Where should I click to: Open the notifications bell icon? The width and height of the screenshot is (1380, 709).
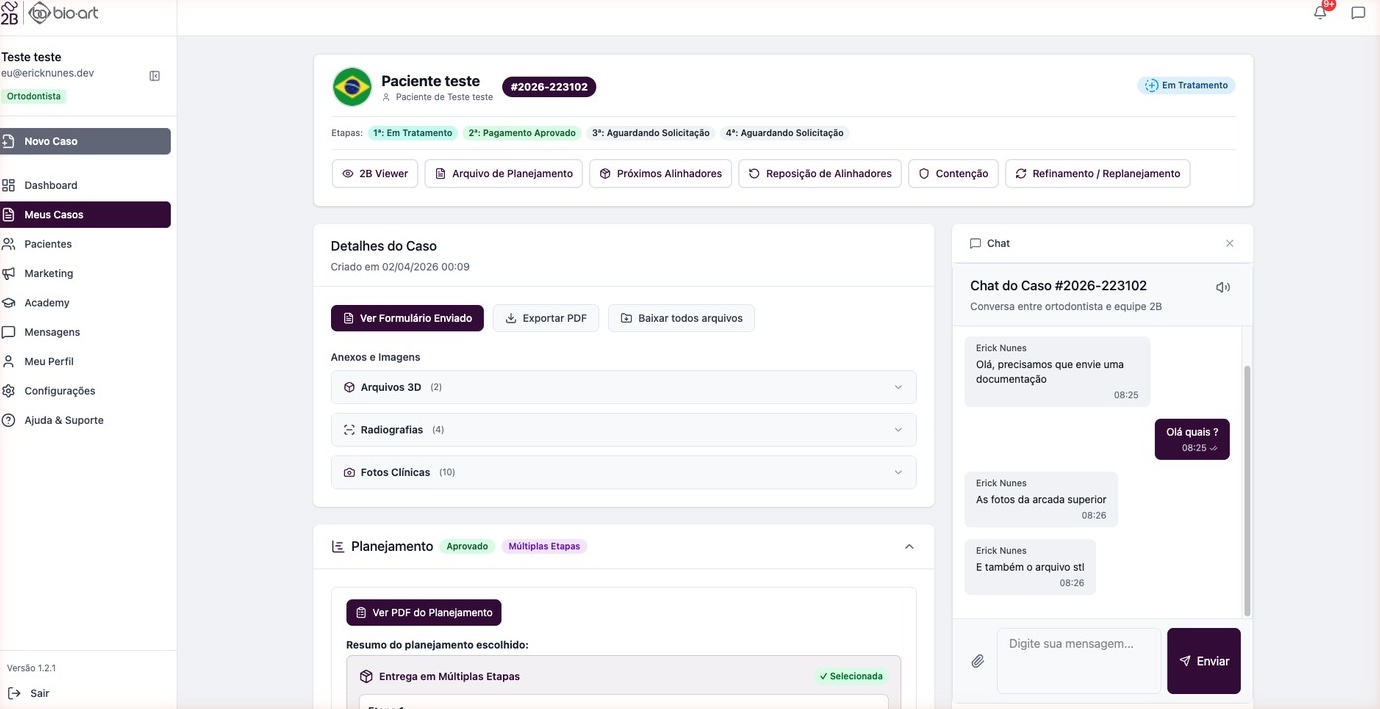click(1320, 13)
